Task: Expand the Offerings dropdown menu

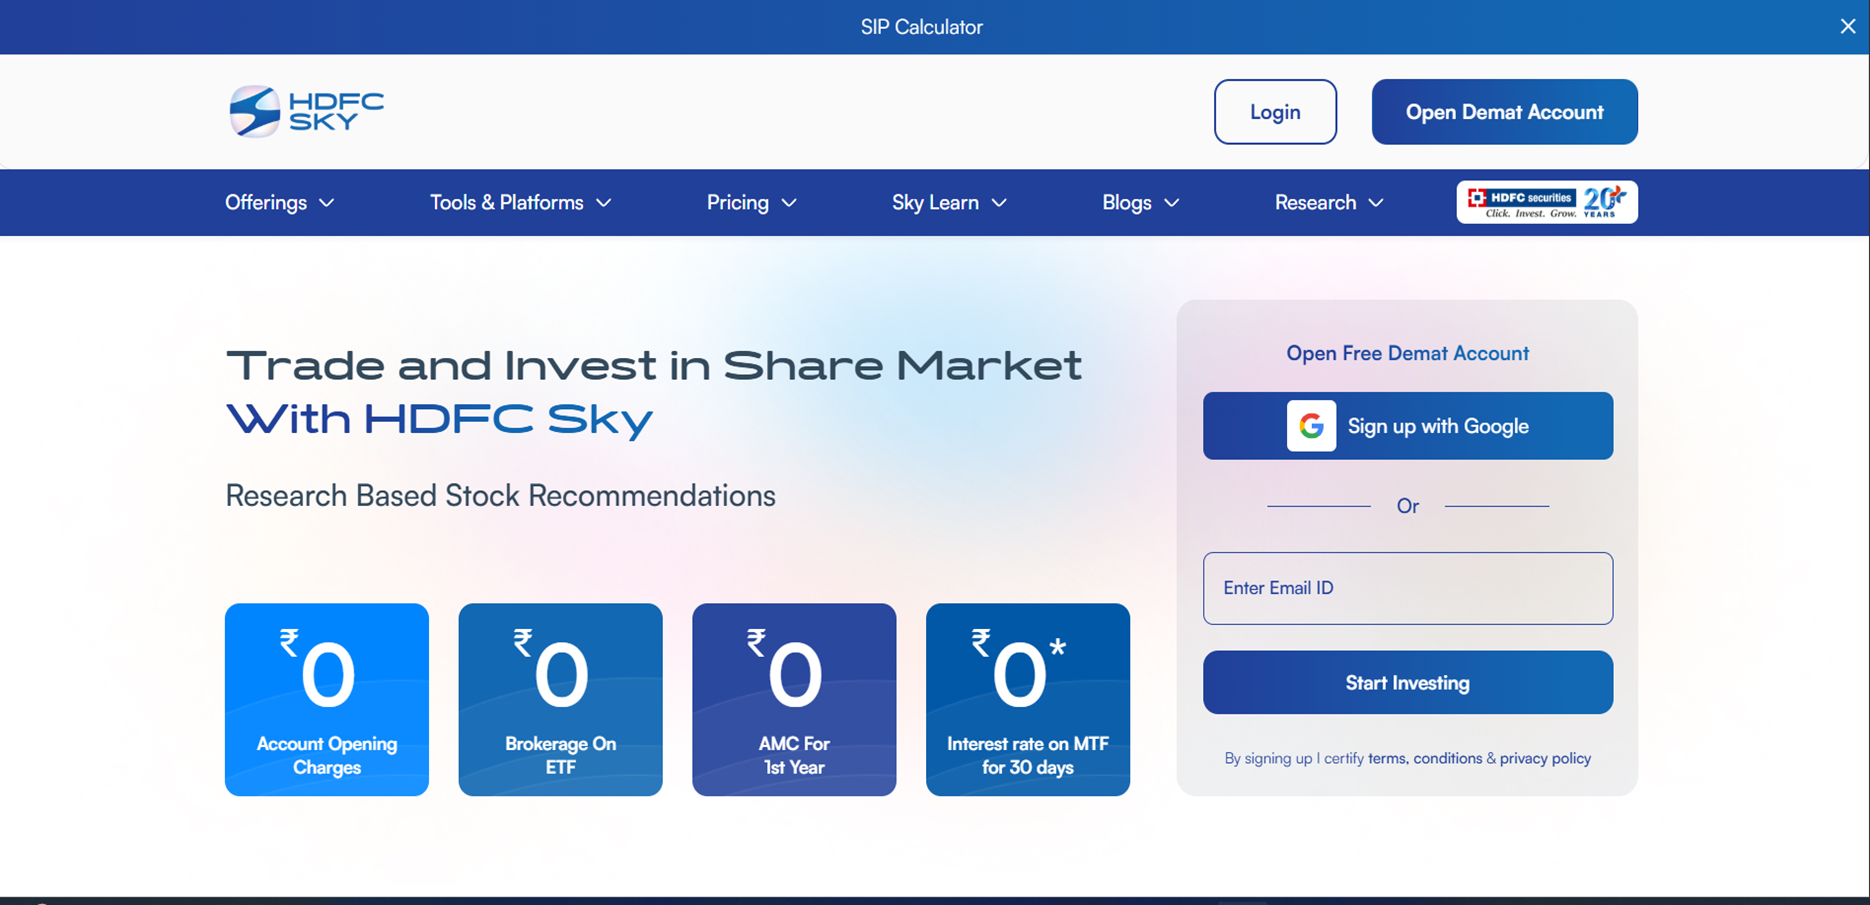Action: [x=279, y=203]
